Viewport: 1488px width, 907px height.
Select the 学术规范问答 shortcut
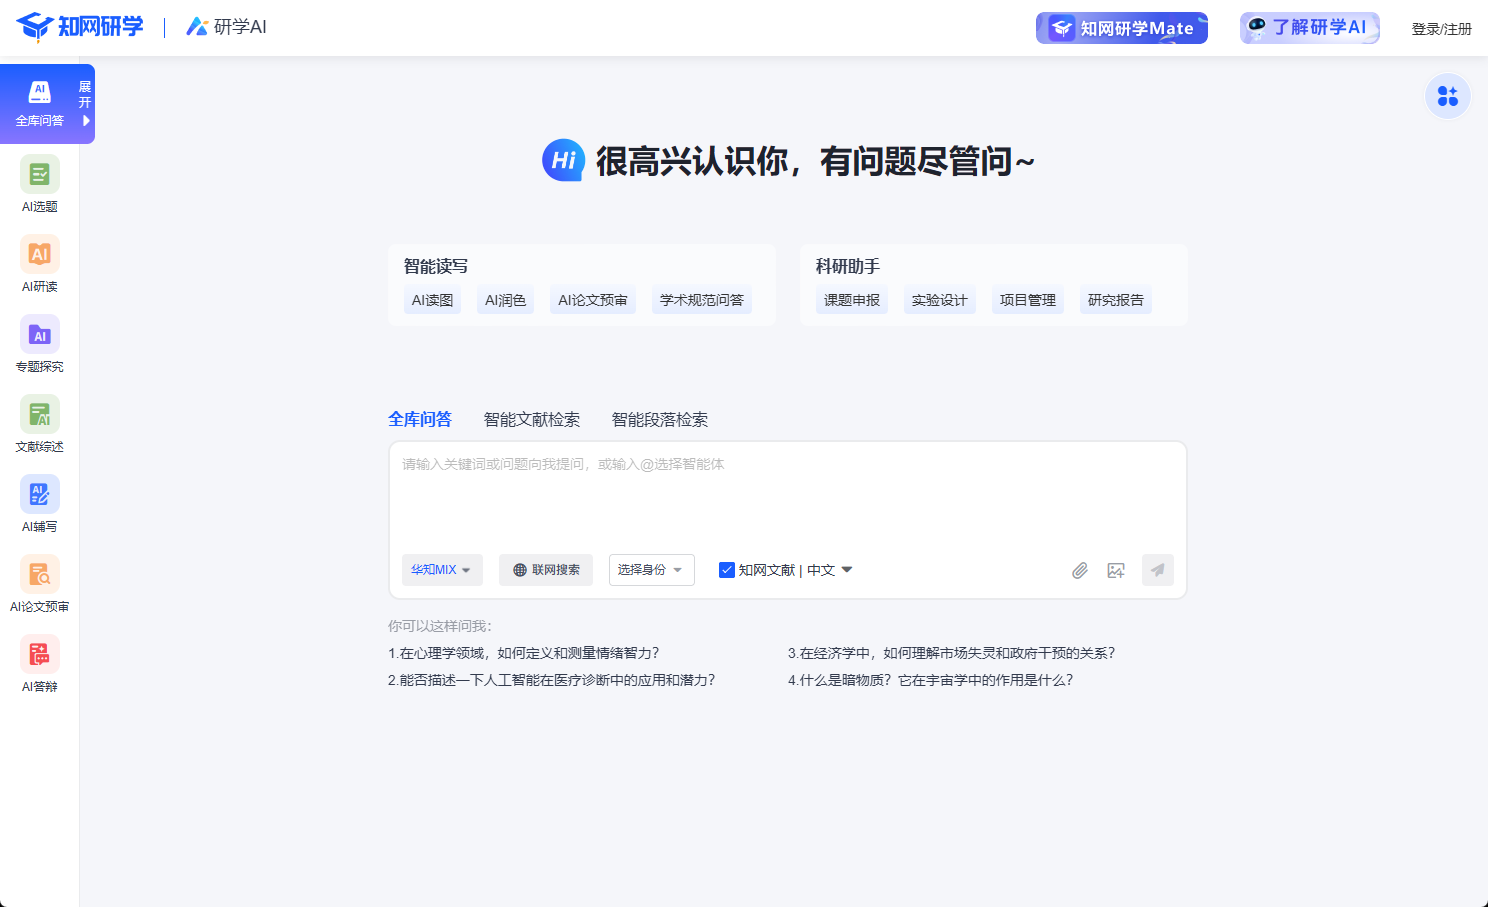(702, 300)
